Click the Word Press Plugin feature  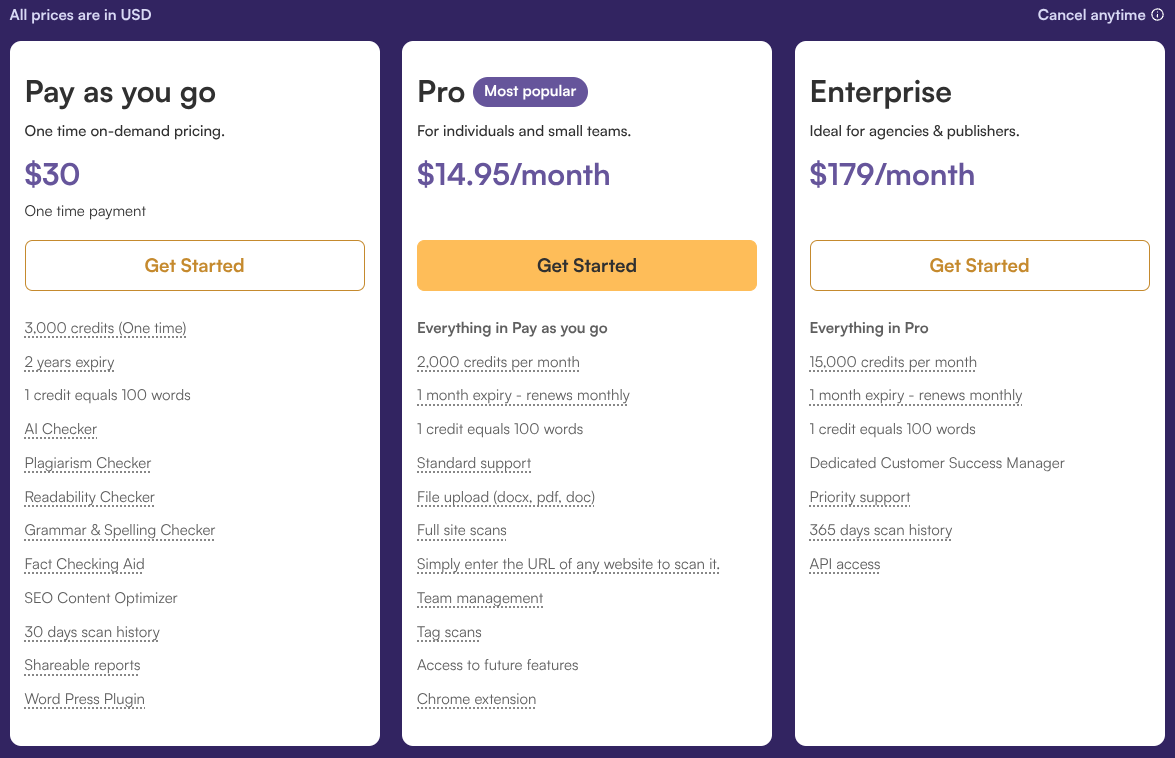click(85, 699)
